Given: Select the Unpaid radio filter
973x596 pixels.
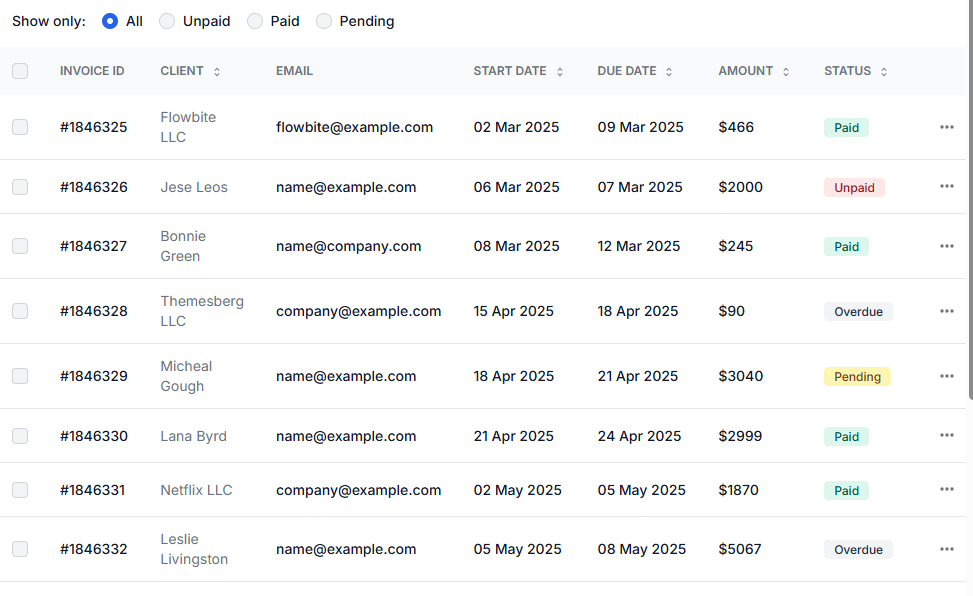Looking at the screenshot, I should tap(167, 21).
